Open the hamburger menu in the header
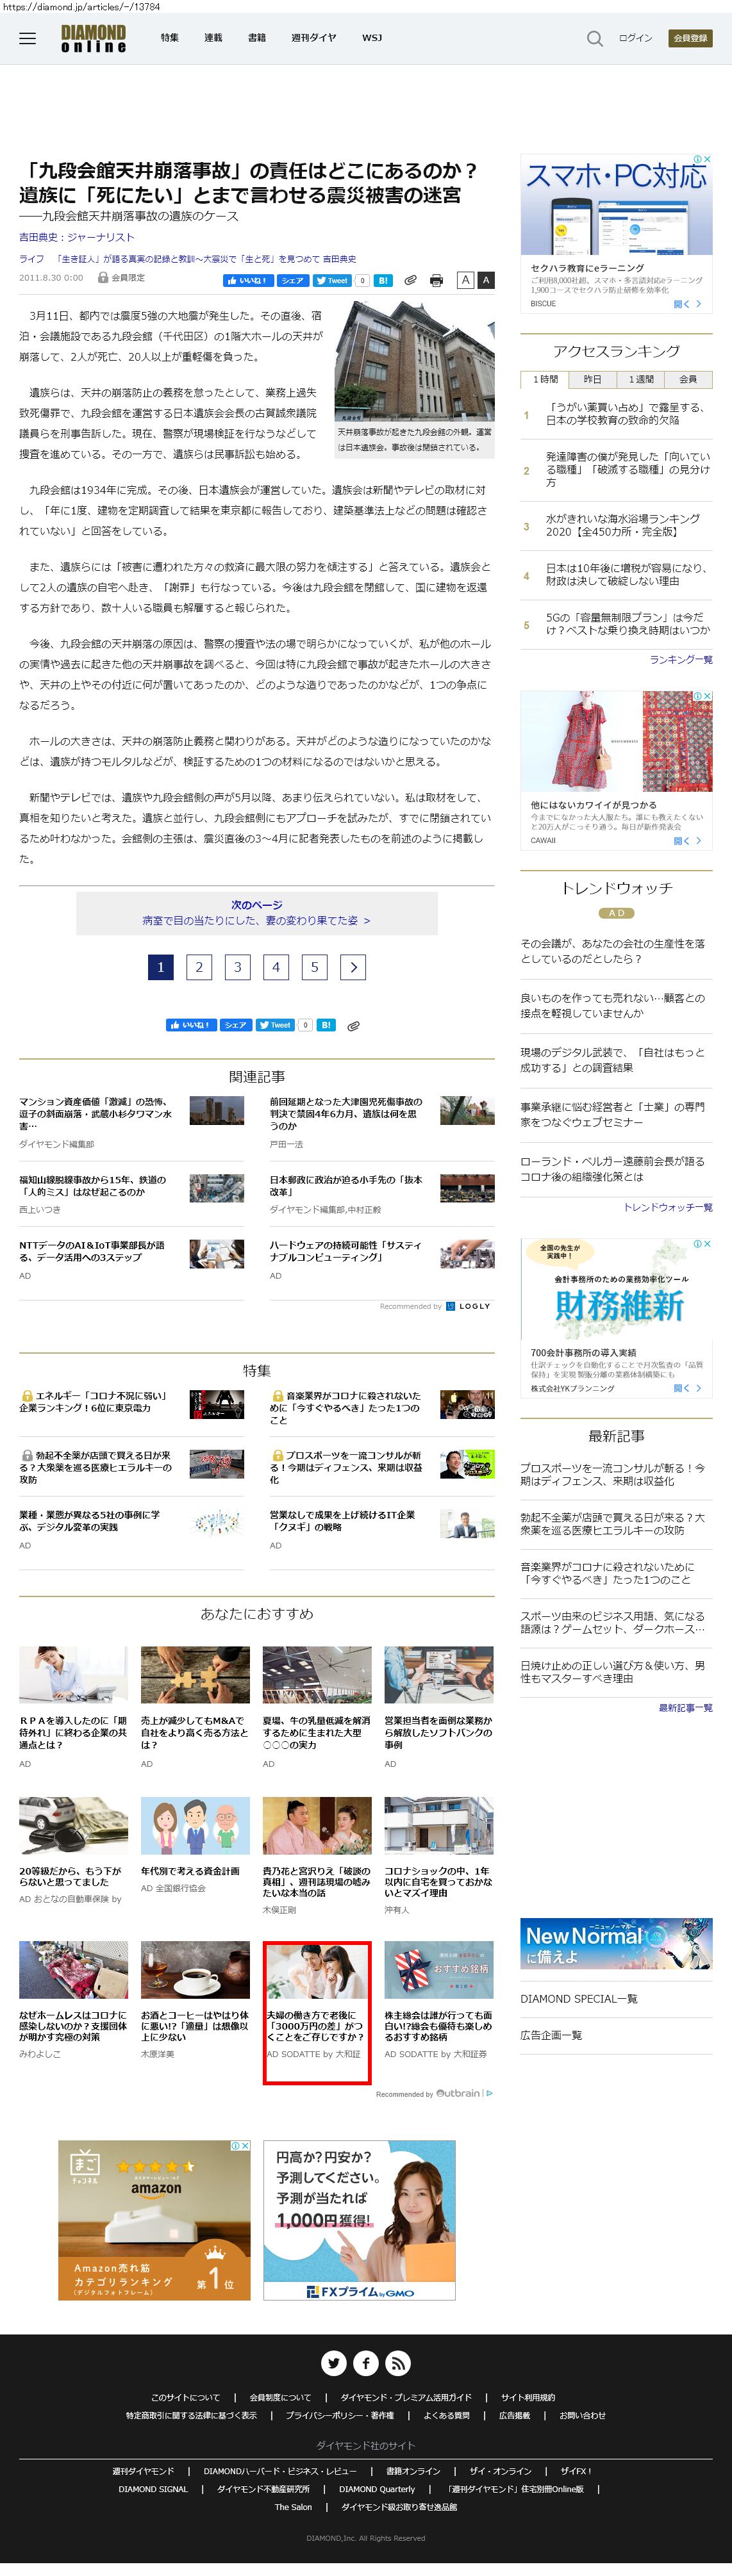The image size is (732, 2576). [x=28, y=38]
